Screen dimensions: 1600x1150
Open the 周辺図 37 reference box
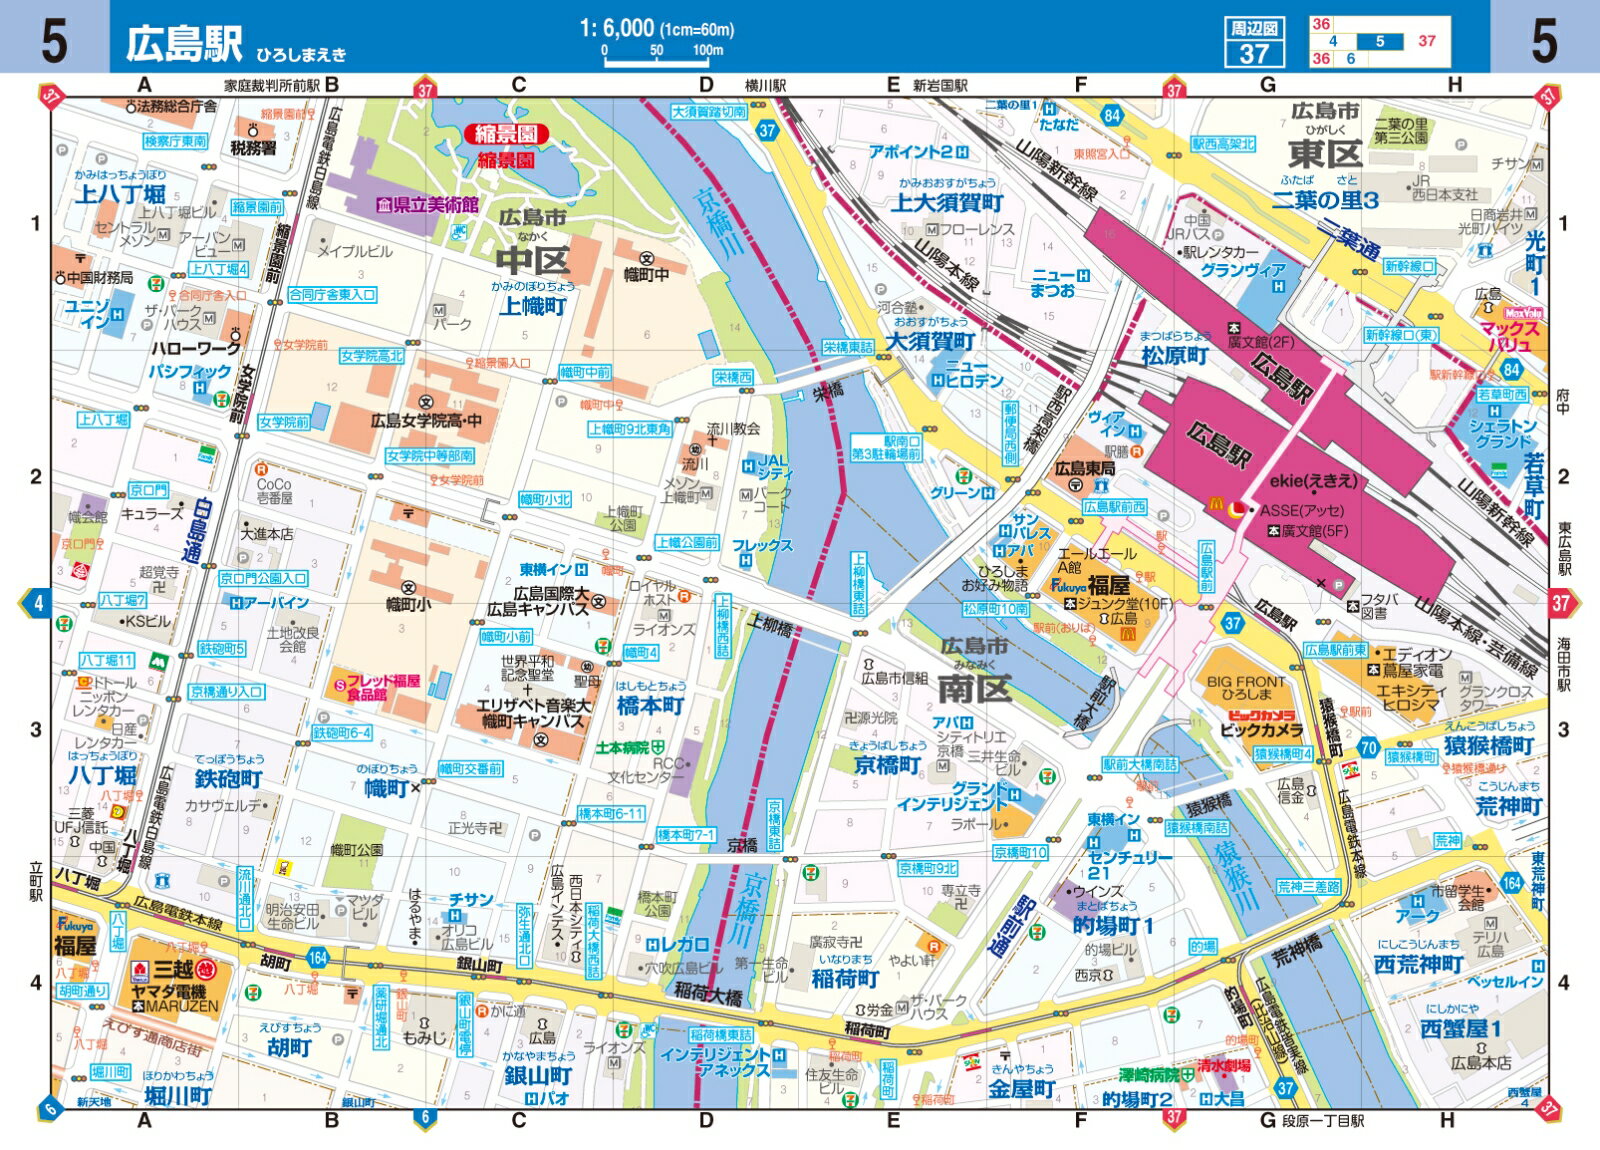tap(1254, 42)
